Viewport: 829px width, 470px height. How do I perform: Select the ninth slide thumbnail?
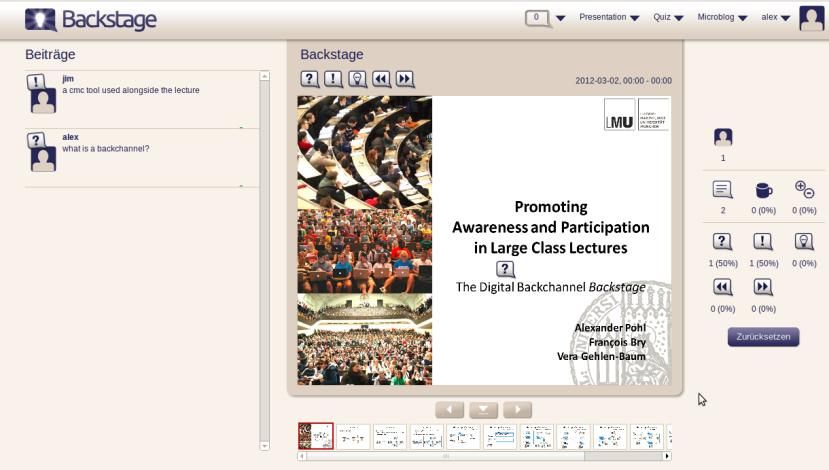click(610, 437)
